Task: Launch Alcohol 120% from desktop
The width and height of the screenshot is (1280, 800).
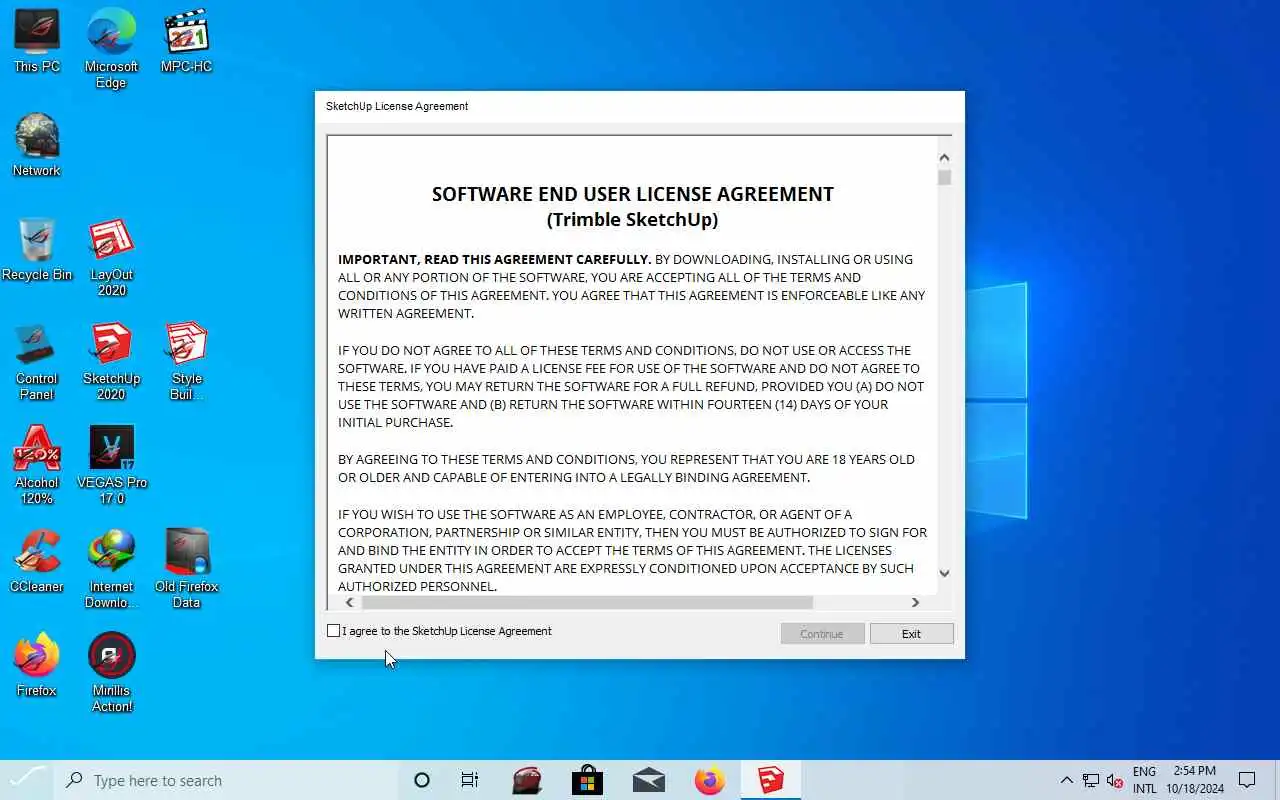Action: coord(37,465)
